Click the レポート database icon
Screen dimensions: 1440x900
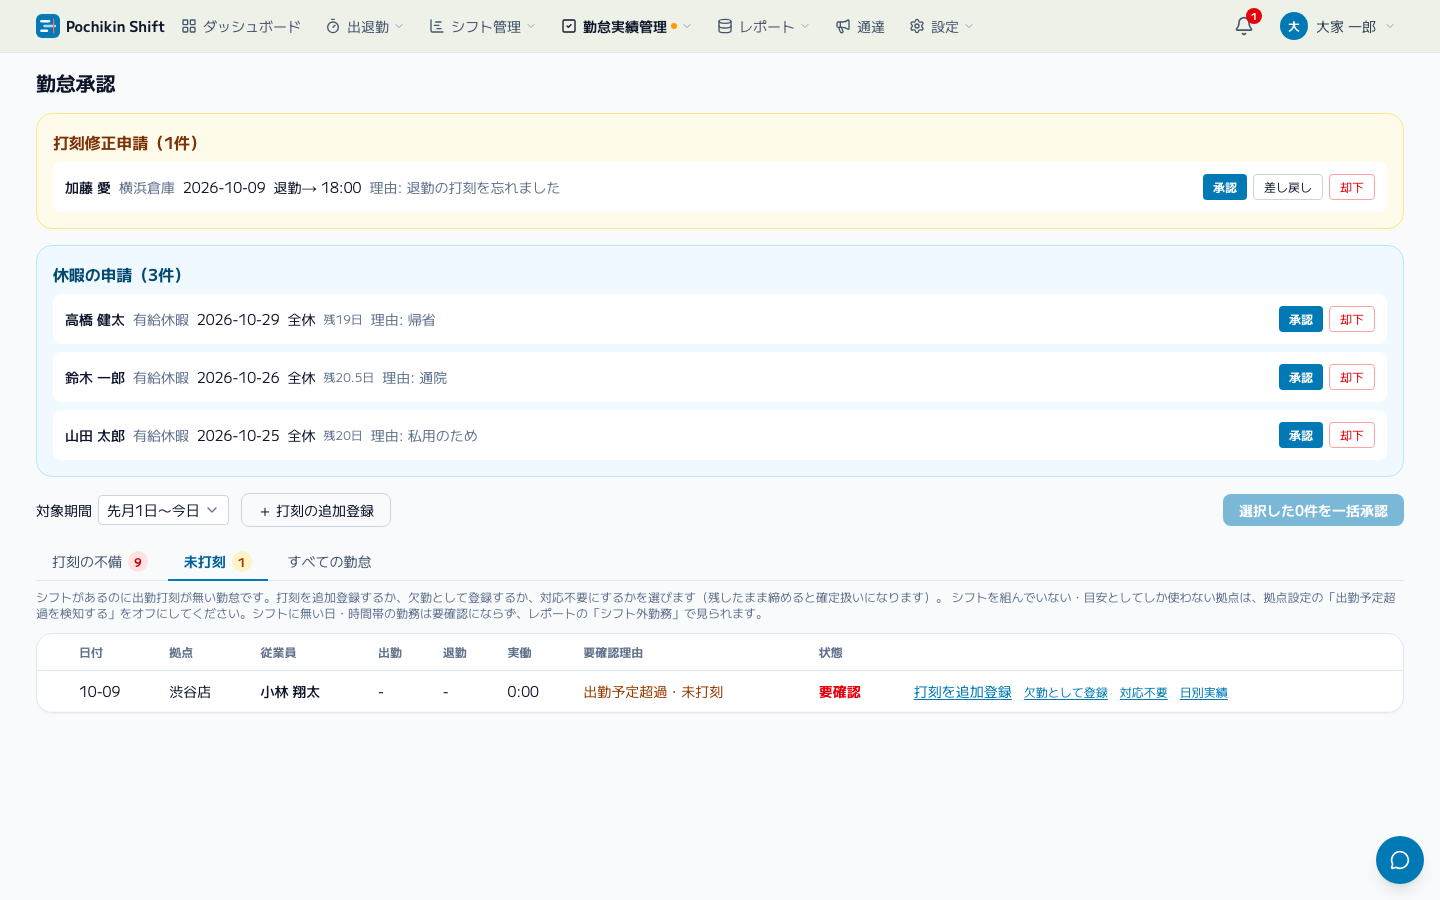(725, 26)
